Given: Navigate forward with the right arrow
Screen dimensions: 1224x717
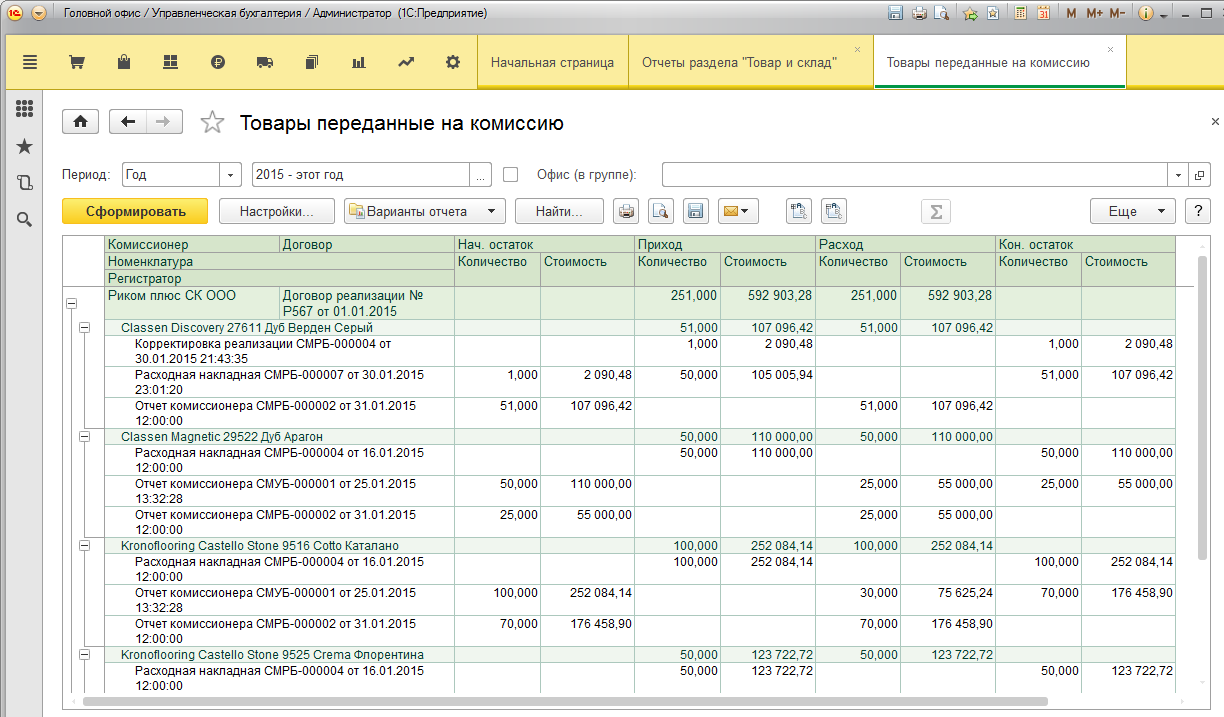Looking at the screenshot, I should [164, 122].
